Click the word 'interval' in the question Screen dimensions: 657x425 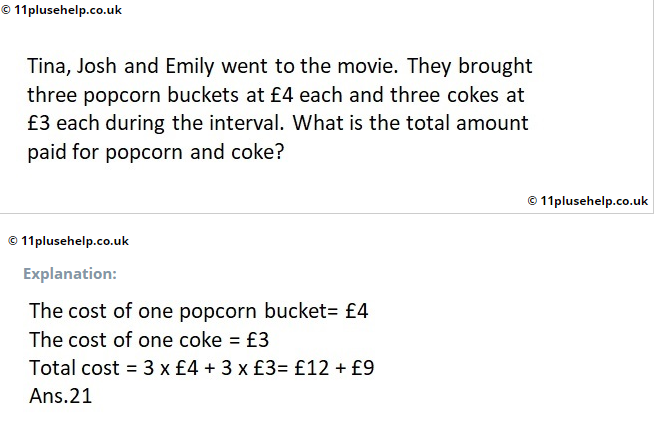246,123
